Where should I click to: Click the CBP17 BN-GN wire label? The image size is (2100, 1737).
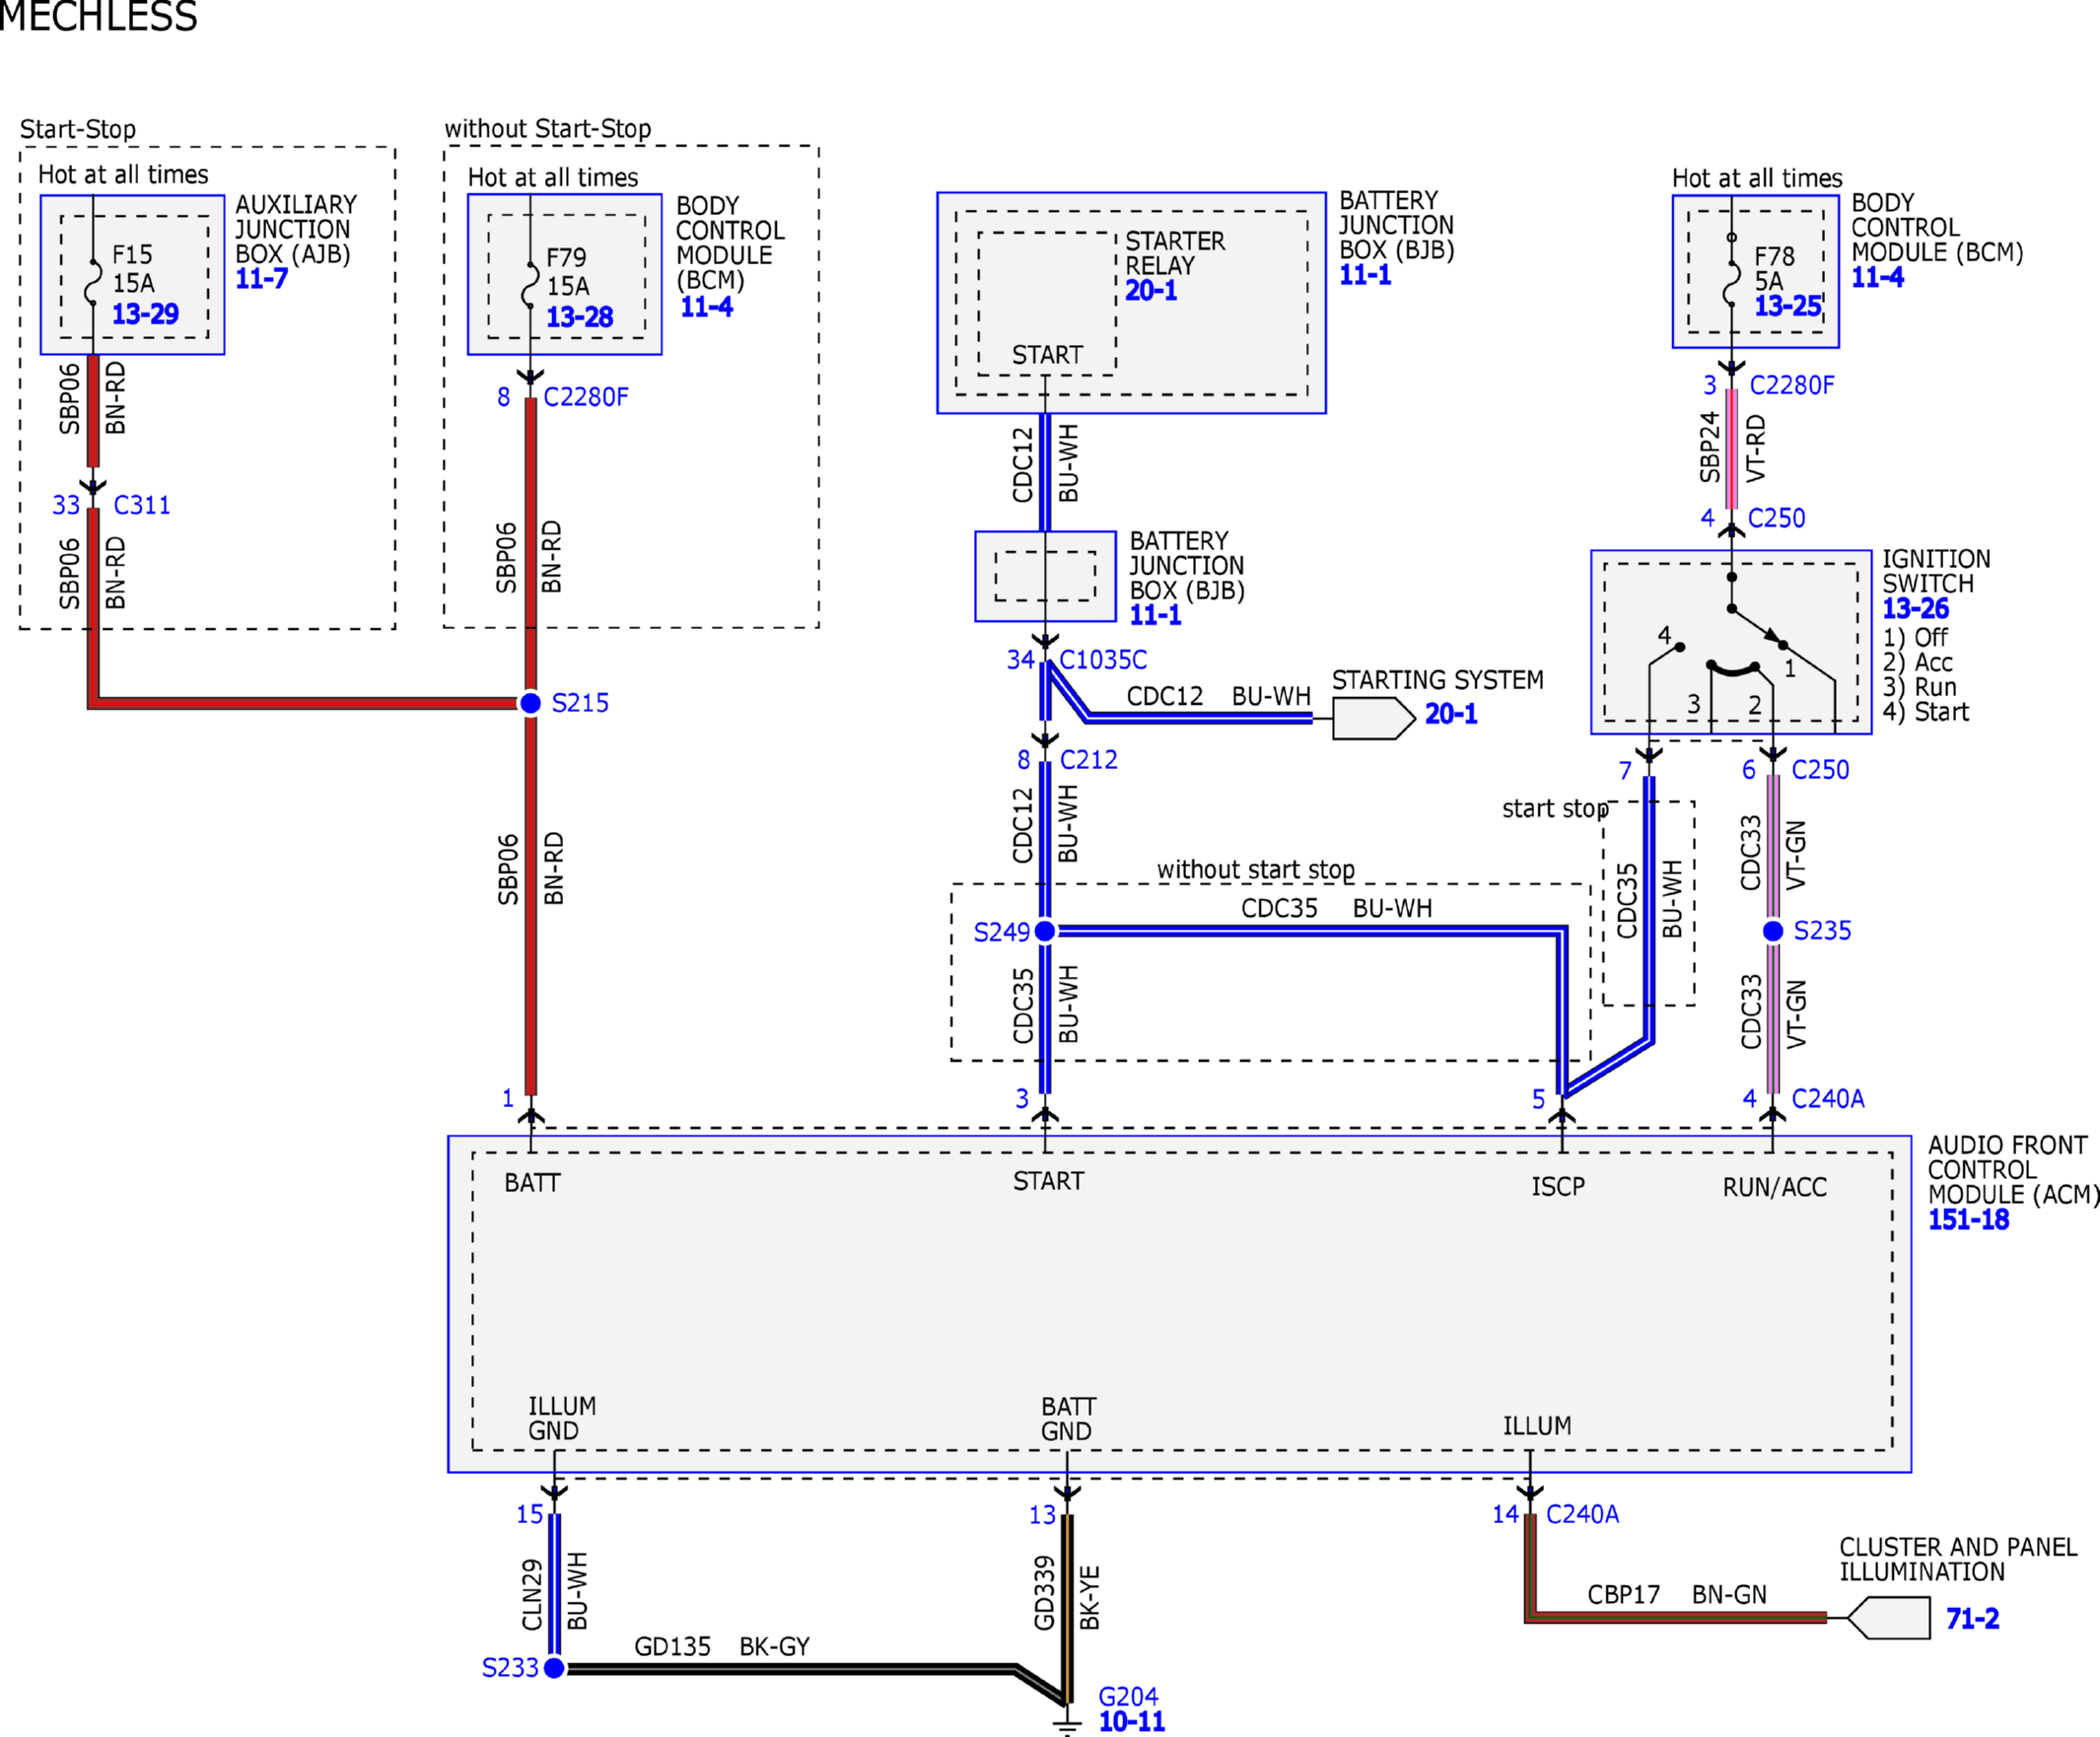pos(1677,1594)
